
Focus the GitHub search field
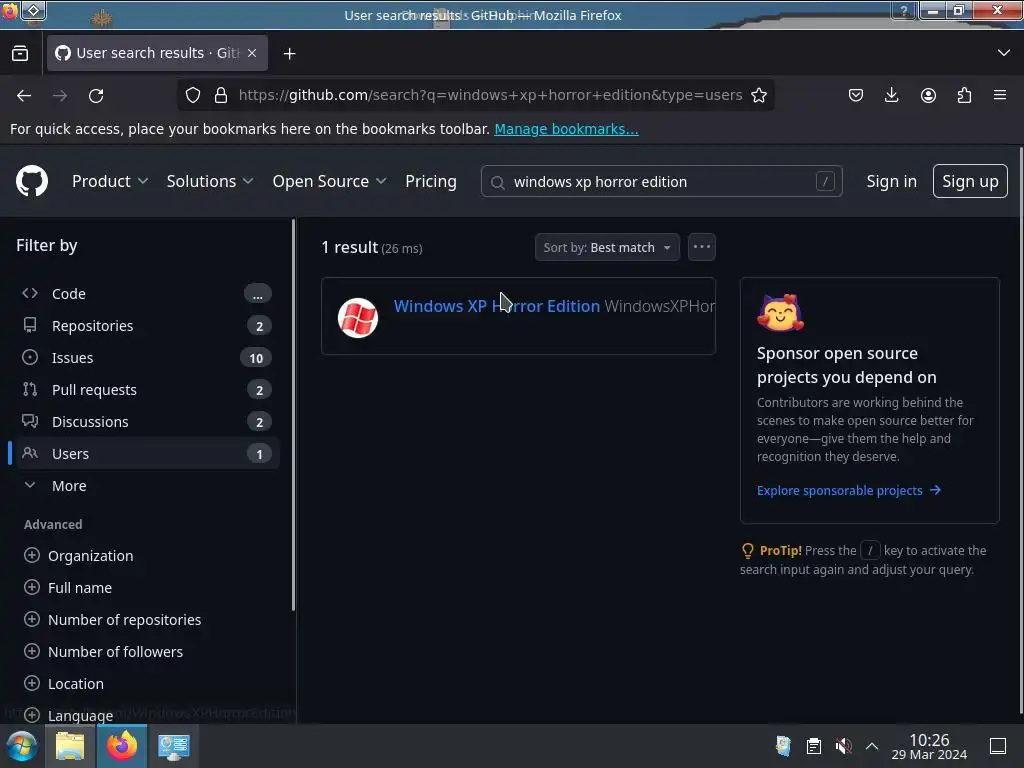click(x=662, y=182)
